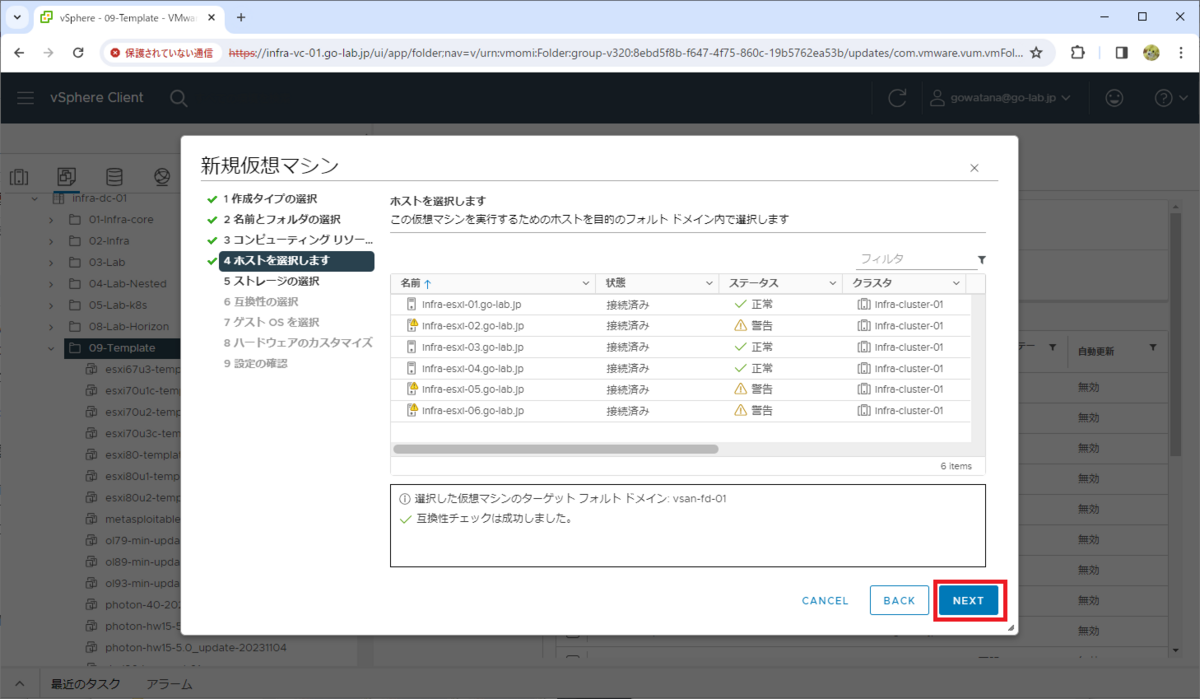Click the BACK button
The height and width of the screenshot is (699, 1200).
click(899, 601)
